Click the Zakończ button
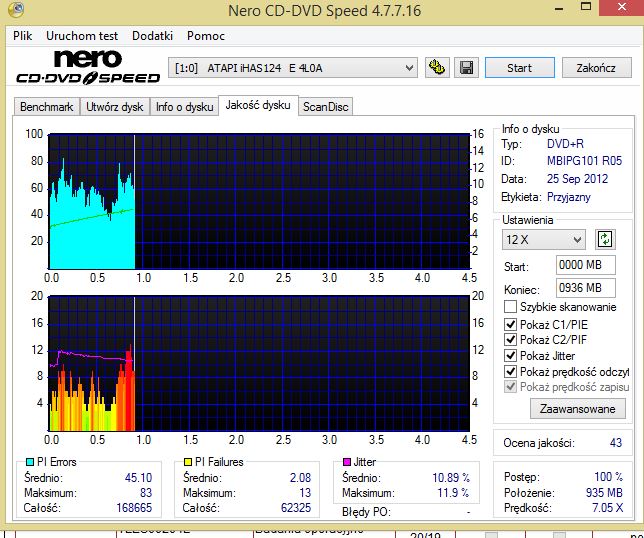Viewport: 644px width, 538px height. tap(596, 68)
